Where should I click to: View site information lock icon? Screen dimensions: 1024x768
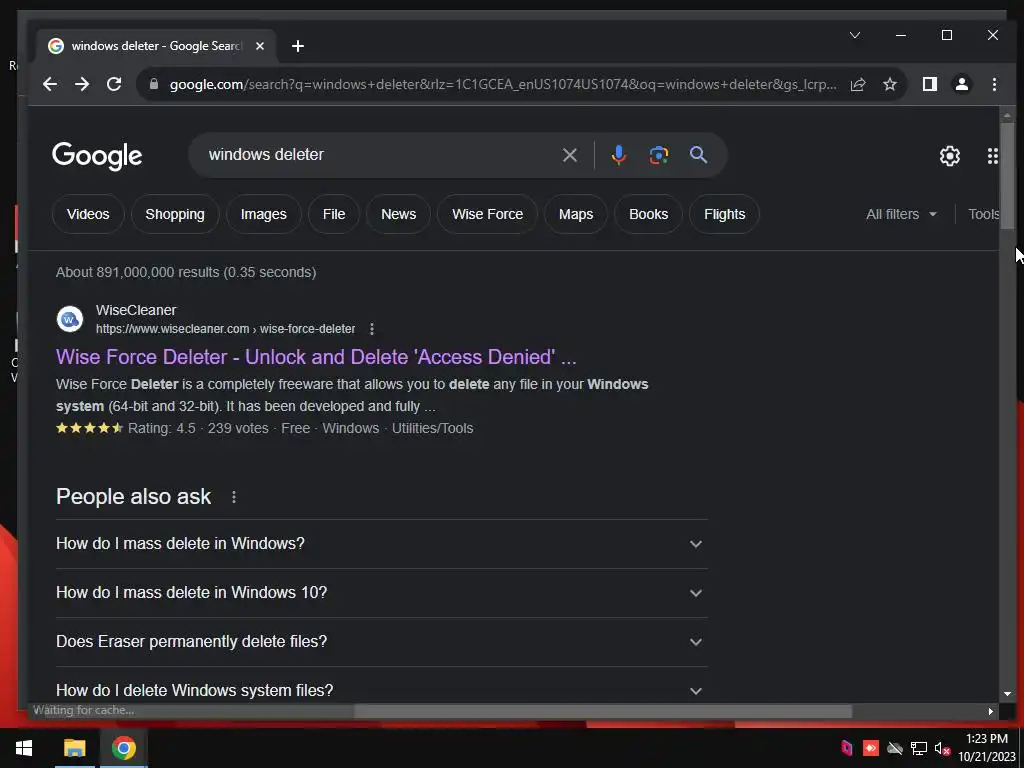[x=154, y=84]
